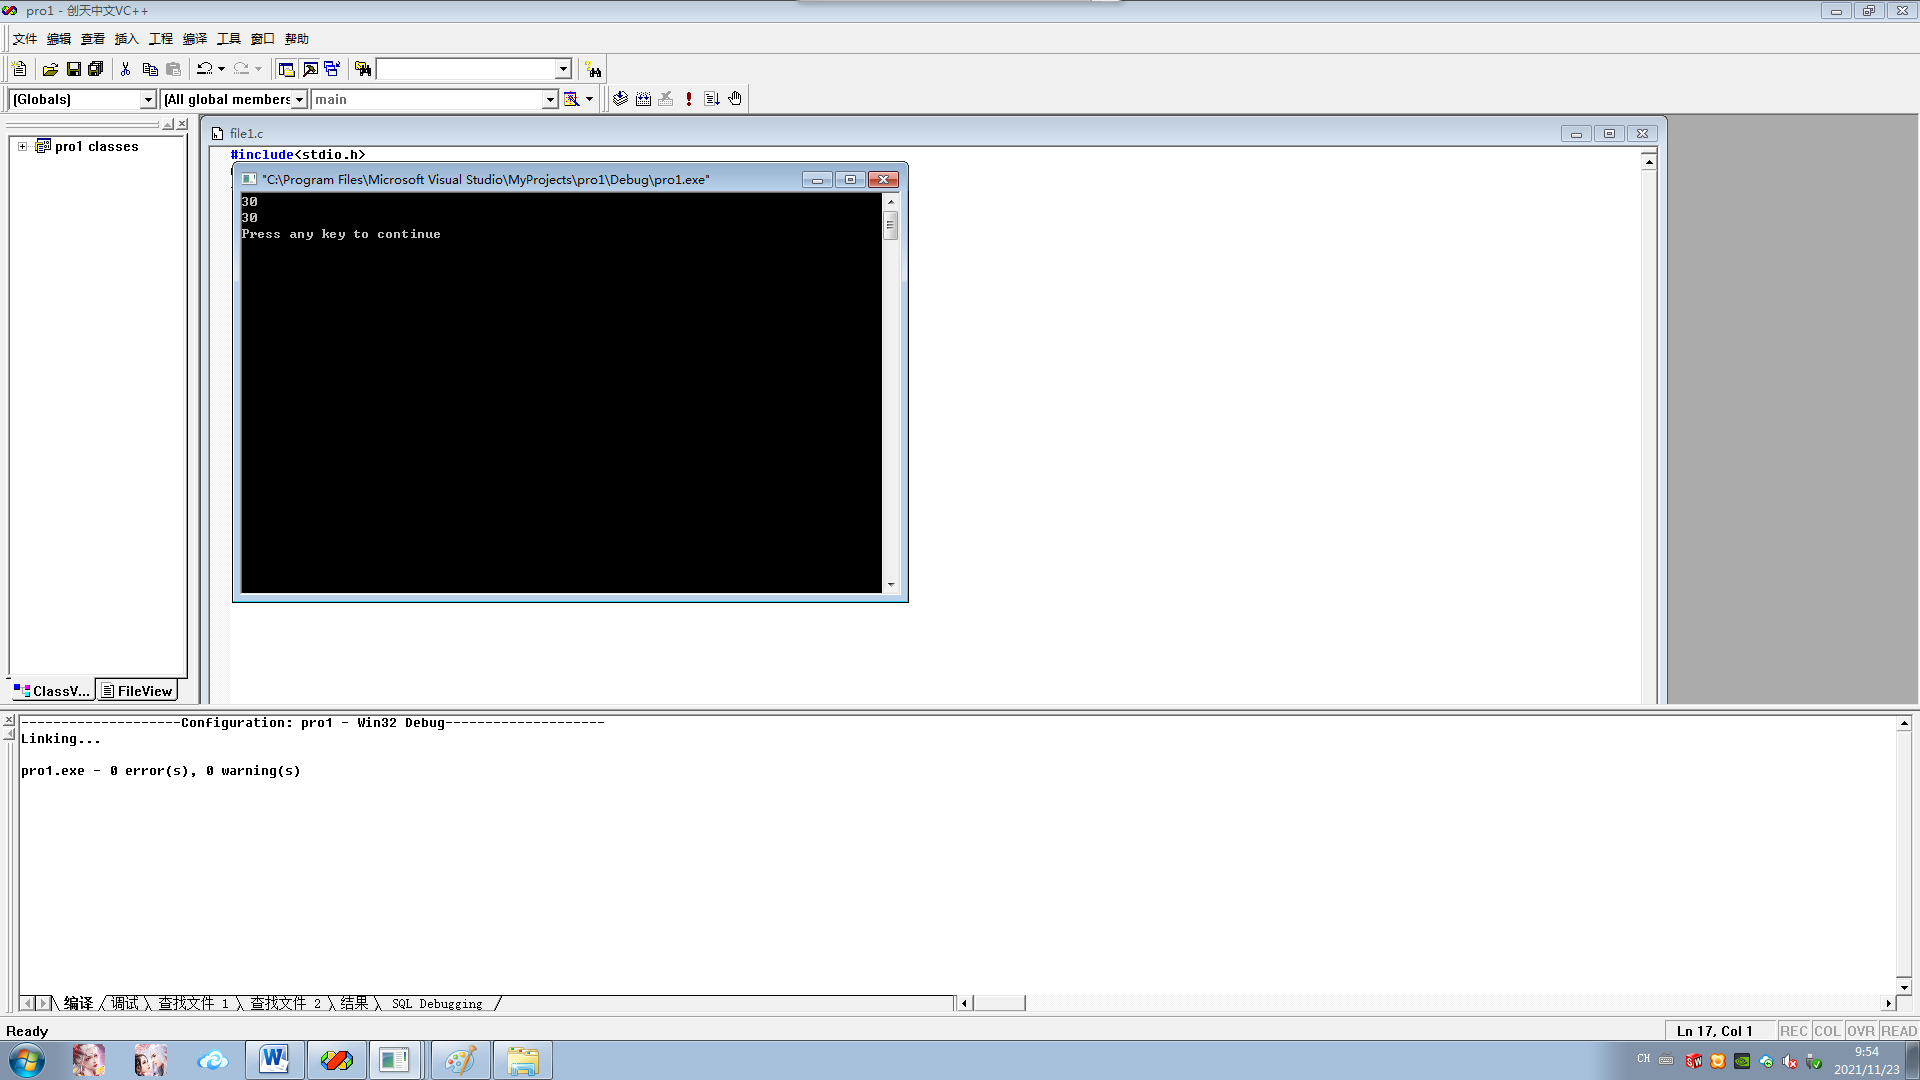Image resolution: width=1920 pixels, height=1080 pixels.
Task: Toggle the Workspace window button
Action: tap(287, 69)
